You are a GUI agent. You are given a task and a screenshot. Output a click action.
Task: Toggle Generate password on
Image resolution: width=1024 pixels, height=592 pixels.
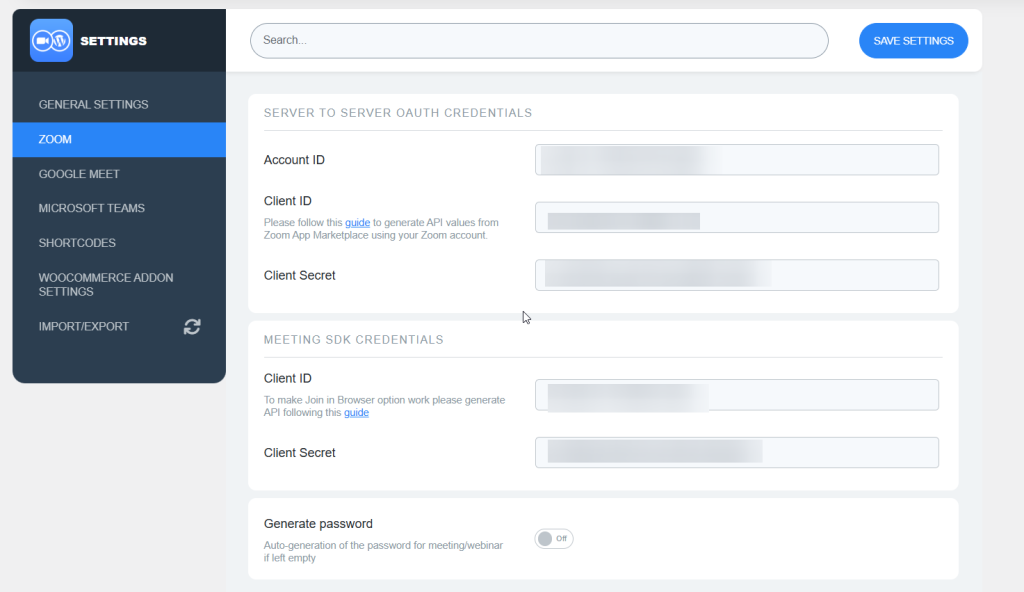[553, 538]
